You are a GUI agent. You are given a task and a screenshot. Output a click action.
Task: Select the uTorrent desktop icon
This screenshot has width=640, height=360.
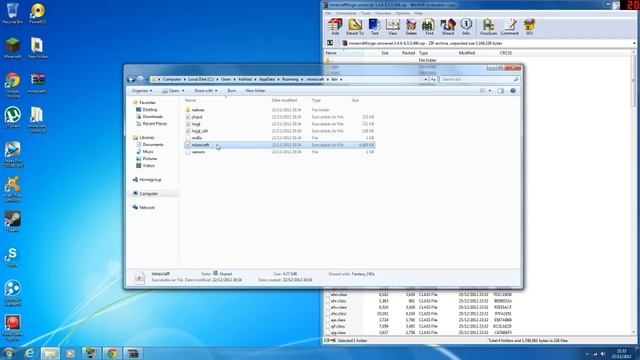(12, 117)
